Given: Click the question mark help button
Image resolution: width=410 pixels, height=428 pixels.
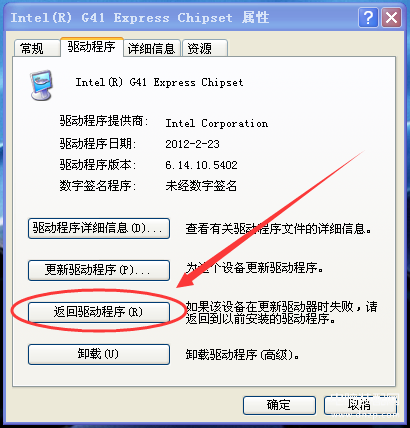Looking at the screenshot, I should coord(368,18).
